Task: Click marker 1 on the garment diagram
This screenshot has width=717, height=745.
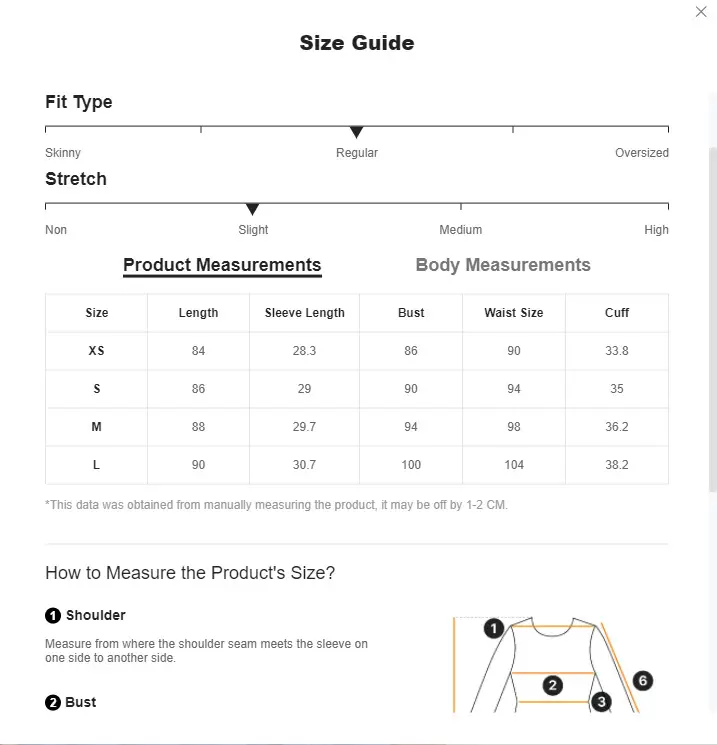Action: [x=494, y=629]
